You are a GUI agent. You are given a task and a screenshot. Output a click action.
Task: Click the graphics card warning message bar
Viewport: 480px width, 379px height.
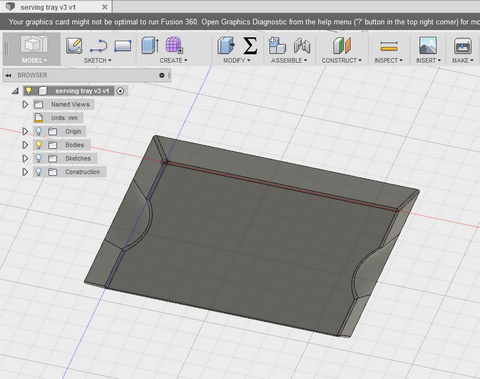[x=240, y=22]
